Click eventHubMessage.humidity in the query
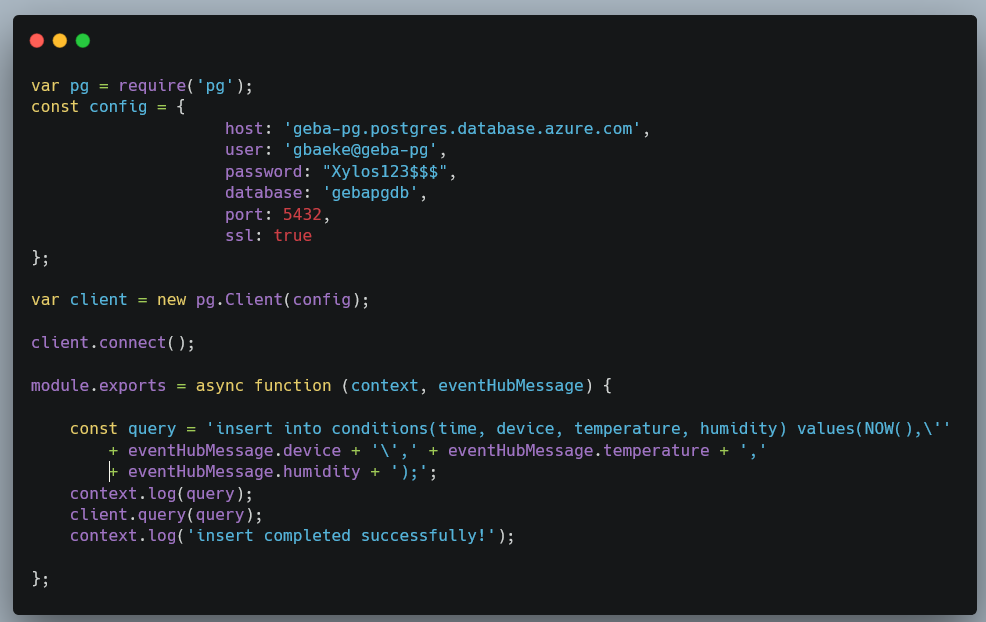986x622 pixels. click(244, 472)
